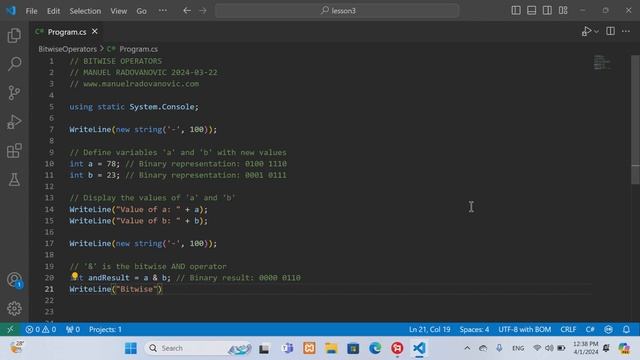Go back with the left arrow
This screenshot has height=360, width=640.
[x=187, y=11]
